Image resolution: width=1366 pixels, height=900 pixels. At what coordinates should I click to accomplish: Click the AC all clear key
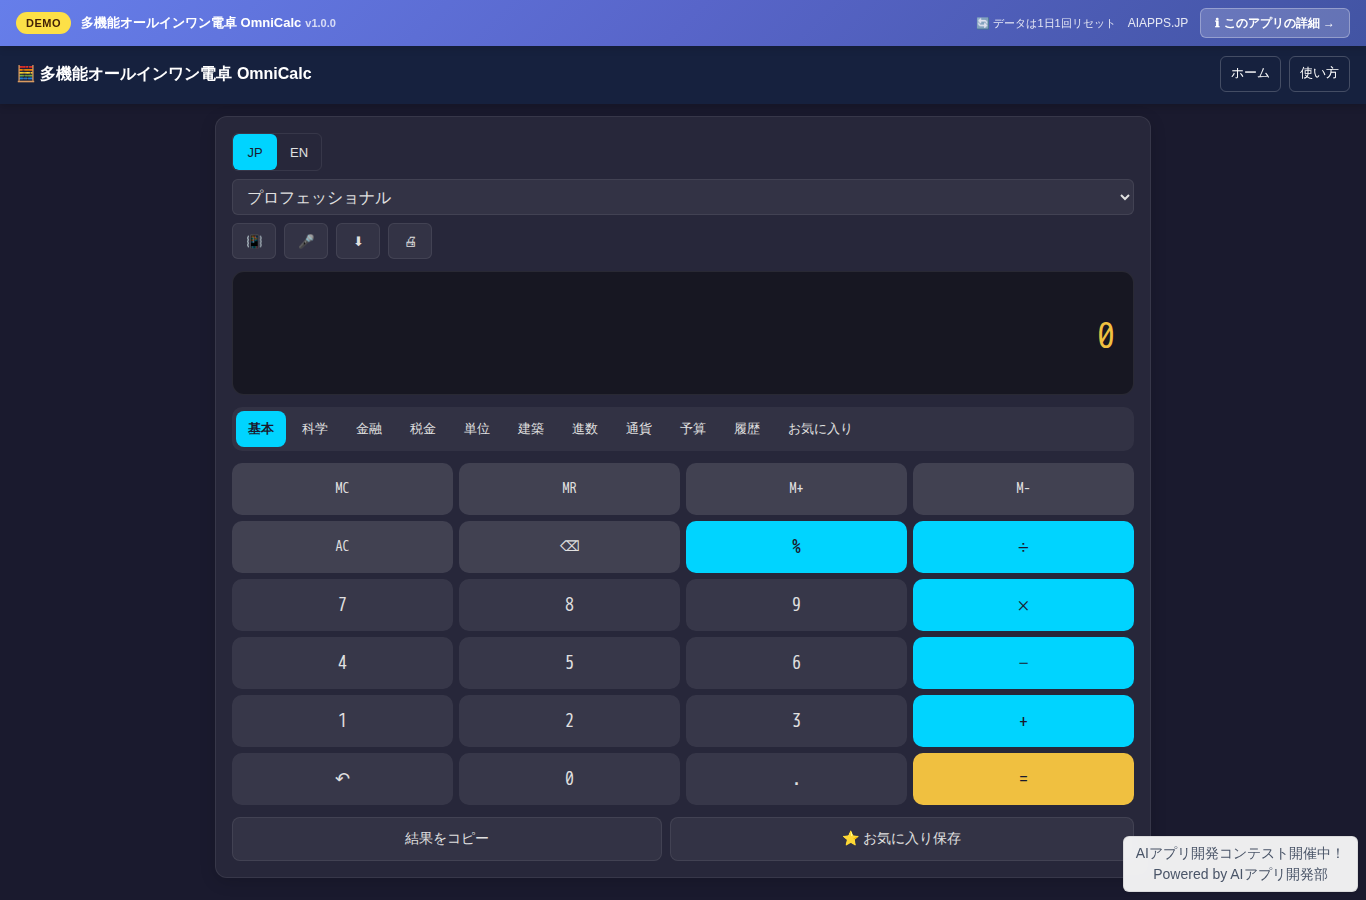pos(342,547)
